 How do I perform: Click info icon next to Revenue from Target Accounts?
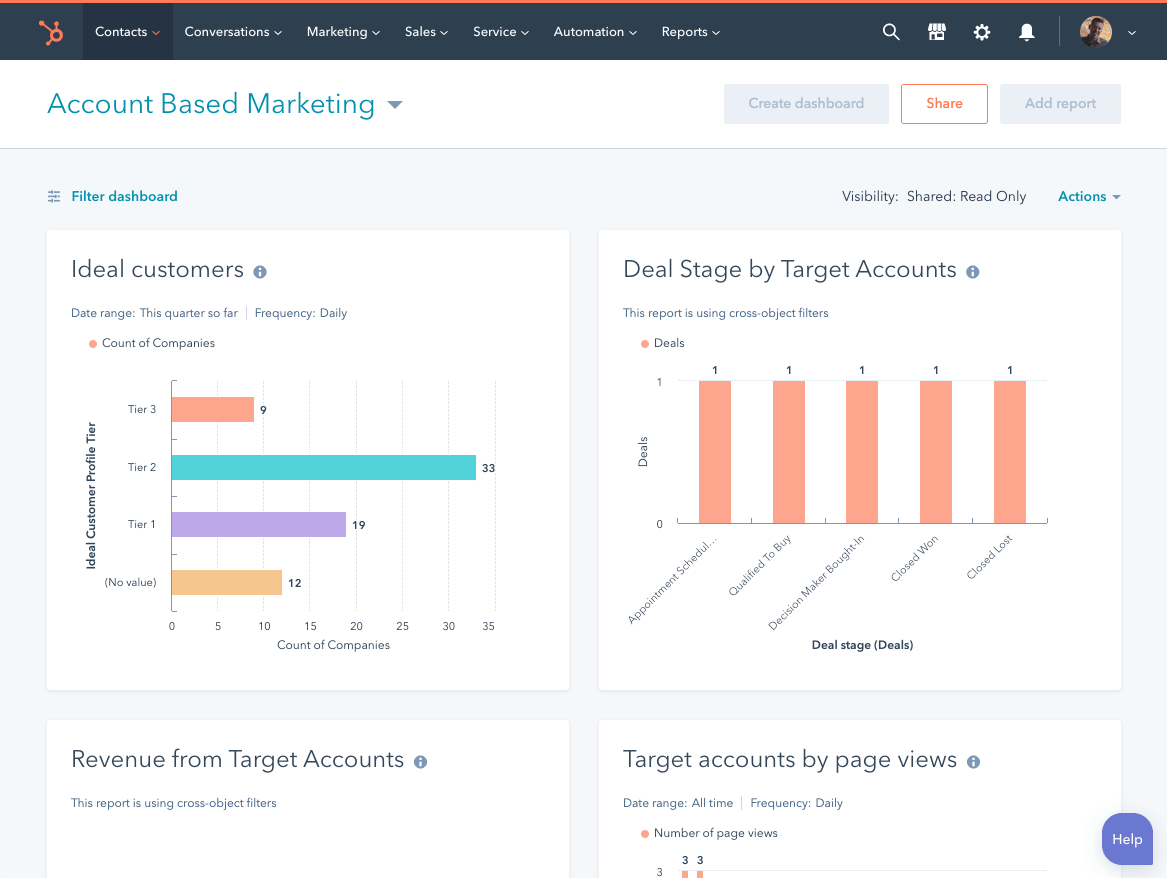[421, 761]
